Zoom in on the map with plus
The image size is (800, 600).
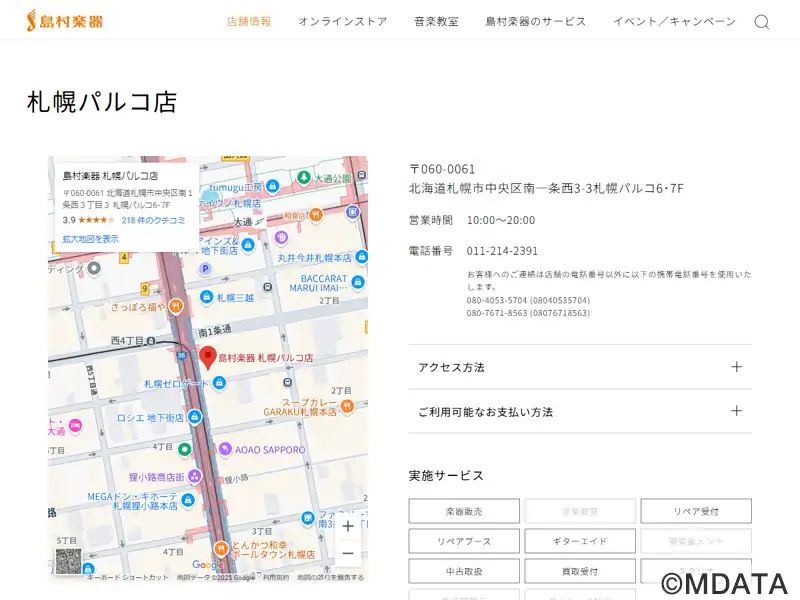coord(348,526)
